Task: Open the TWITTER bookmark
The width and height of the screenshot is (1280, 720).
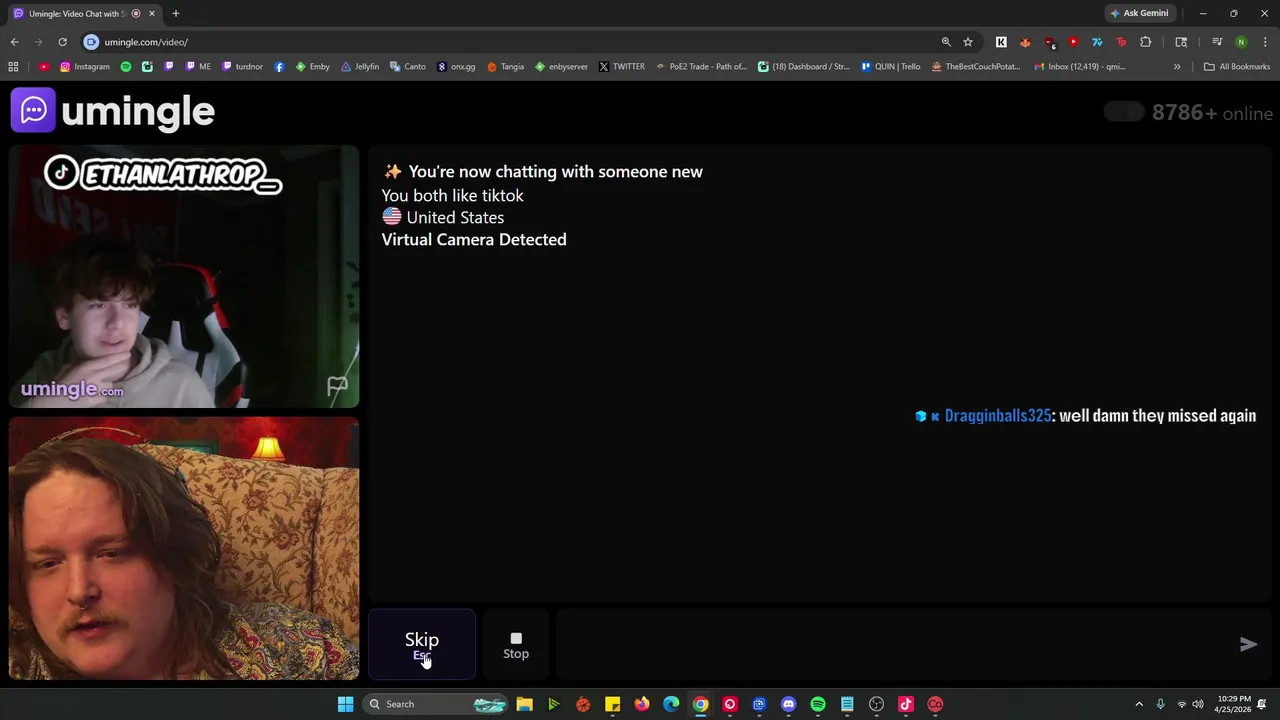Action: [x=622, y=67]
